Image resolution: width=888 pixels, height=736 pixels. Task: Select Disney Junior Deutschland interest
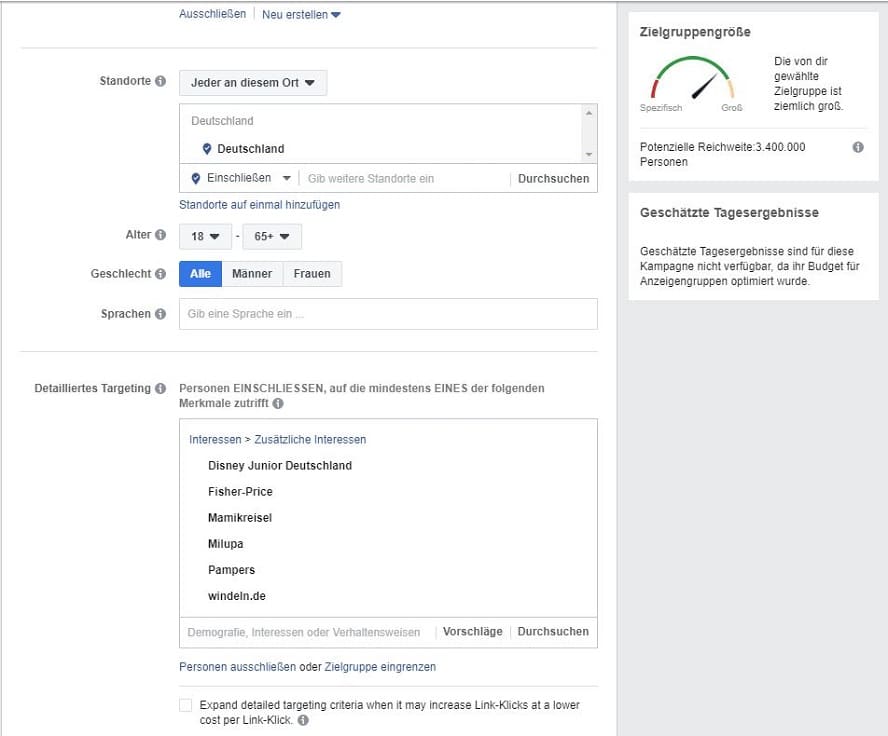tap(280, 465)
